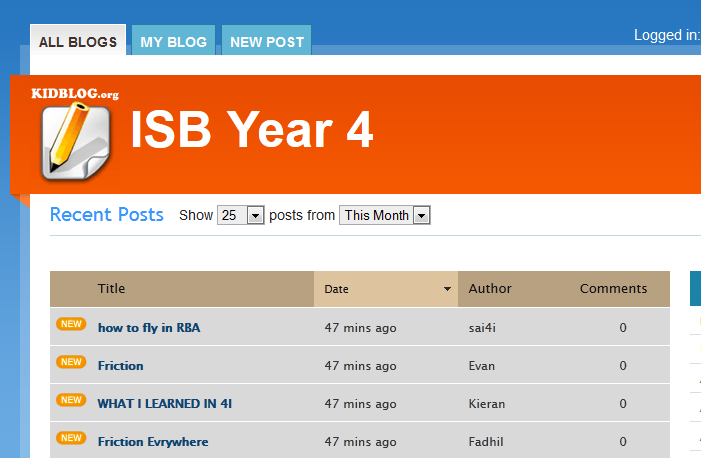Switch to the MY BLOG tab
This screenshot has width=701, height=458.
(173, 41)
